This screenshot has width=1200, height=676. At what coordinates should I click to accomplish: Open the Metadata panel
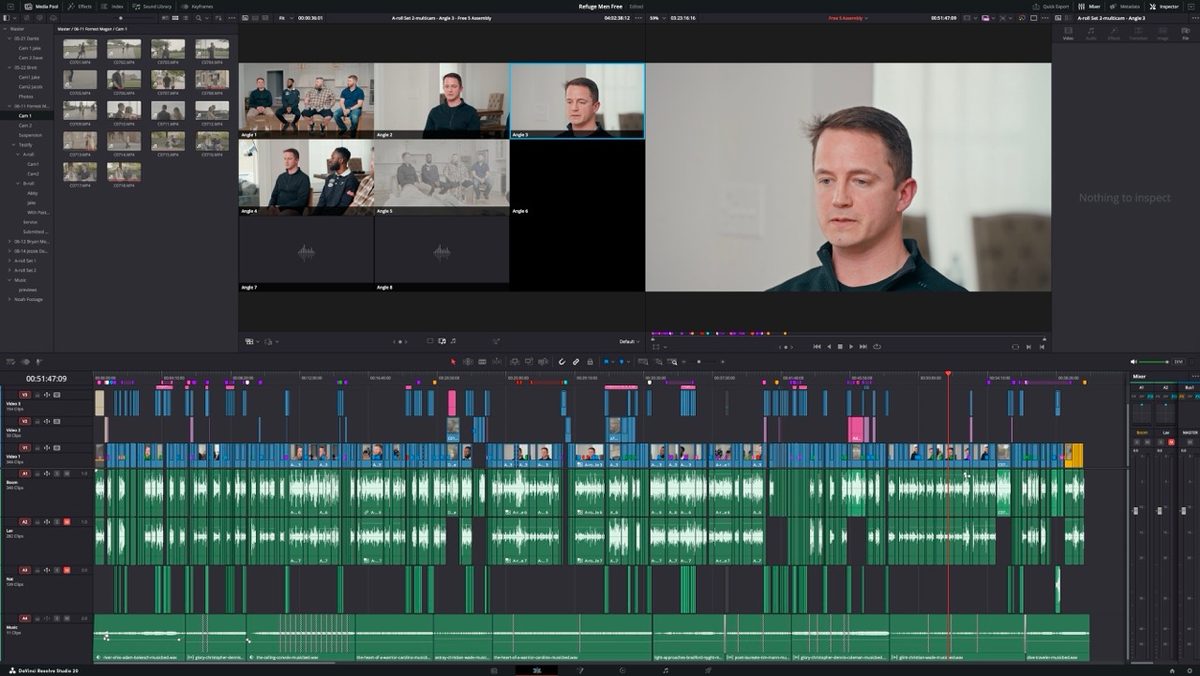(x=1126, y=6)
